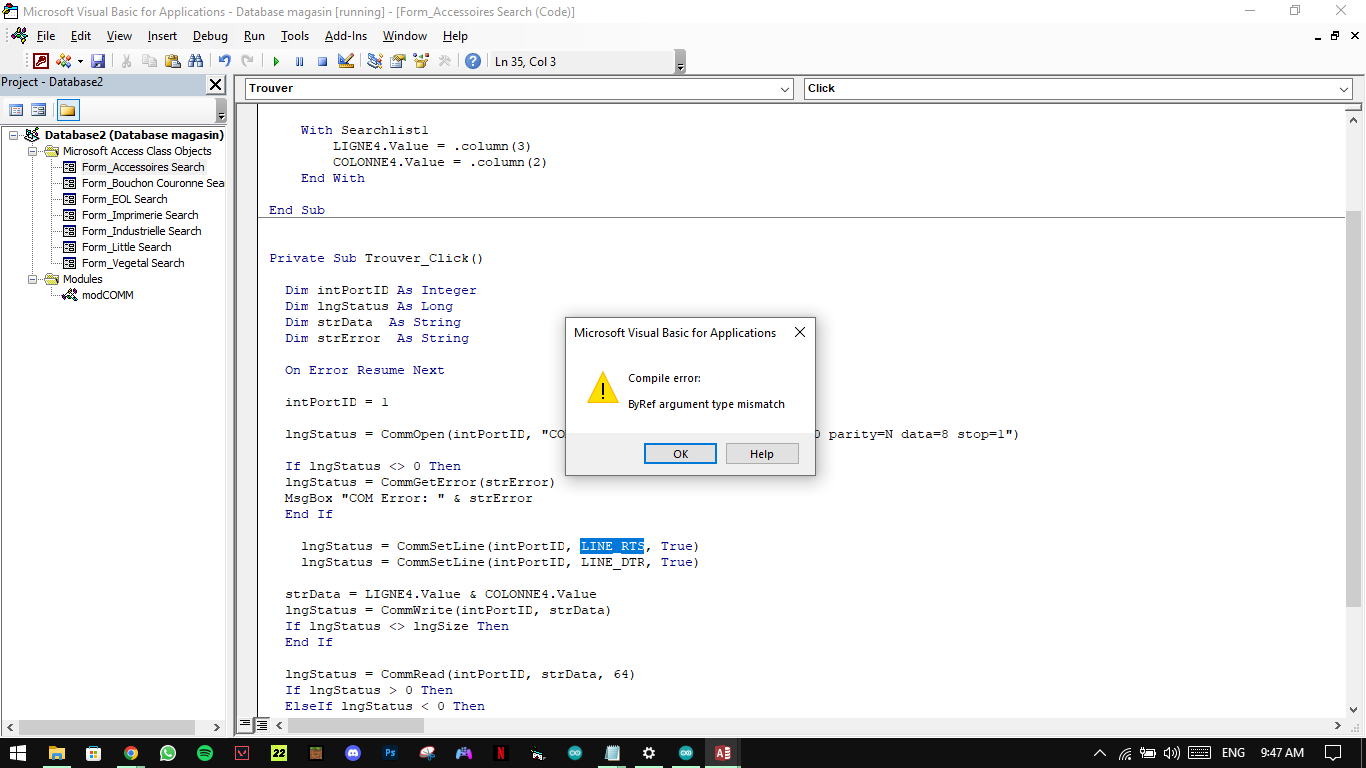Toggle Design Mode toolbar icon
Viewport: 1366px width, 768px height.
346,61
